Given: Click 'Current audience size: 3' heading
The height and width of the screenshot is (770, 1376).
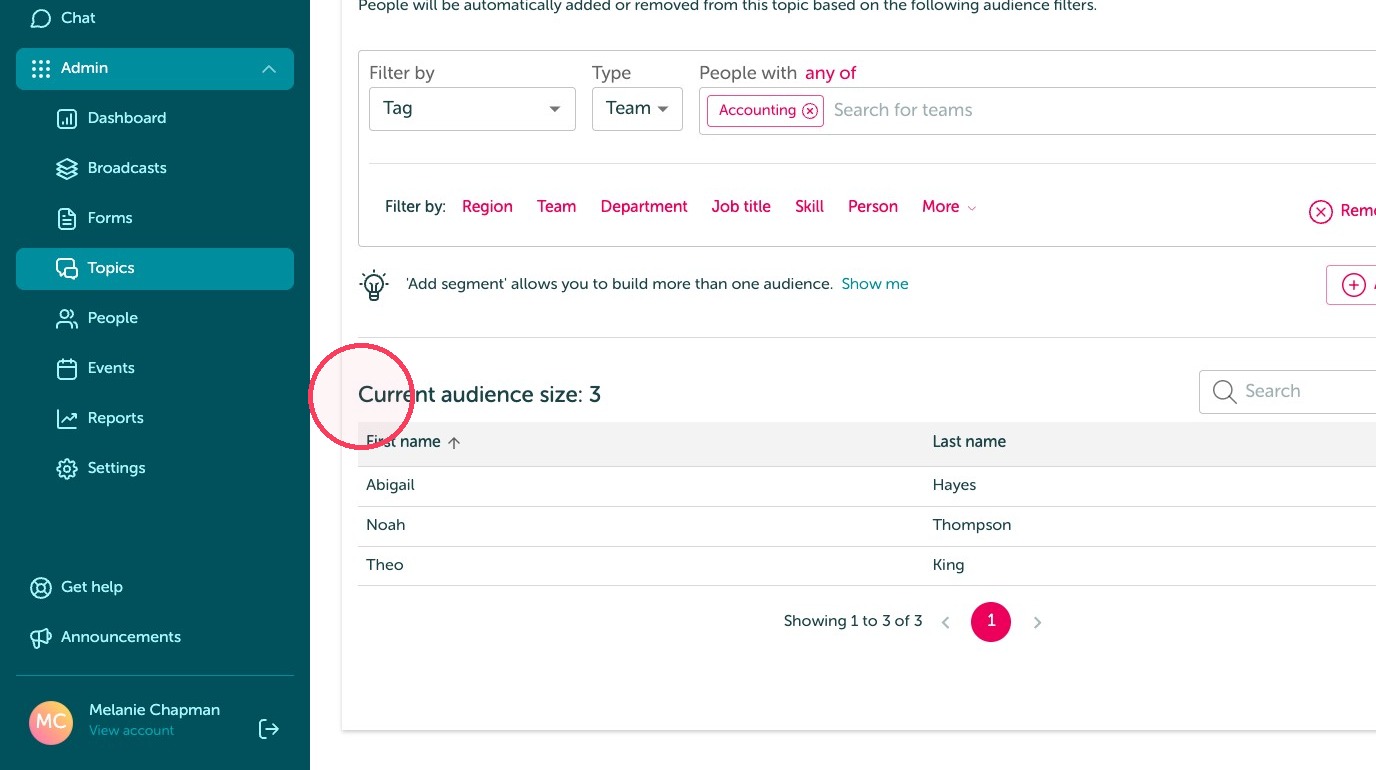Looking at the screenshot, I should 479,395.
